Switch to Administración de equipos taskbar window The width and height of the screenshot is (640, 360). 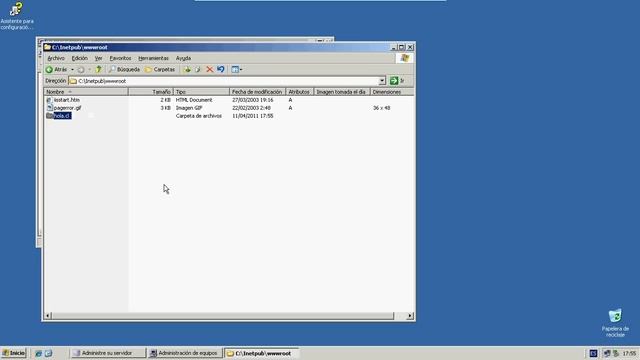(185, 353)
